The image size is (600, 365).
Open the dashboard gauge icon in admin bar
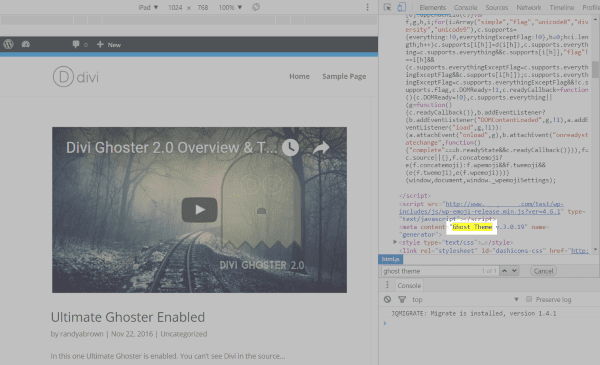point(26,44)
